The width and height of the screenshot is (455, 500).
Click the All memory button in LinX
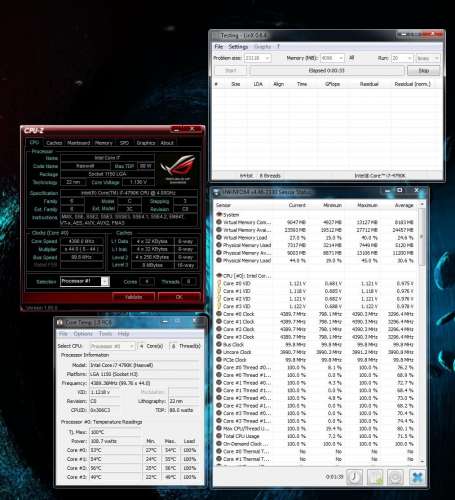351,58
